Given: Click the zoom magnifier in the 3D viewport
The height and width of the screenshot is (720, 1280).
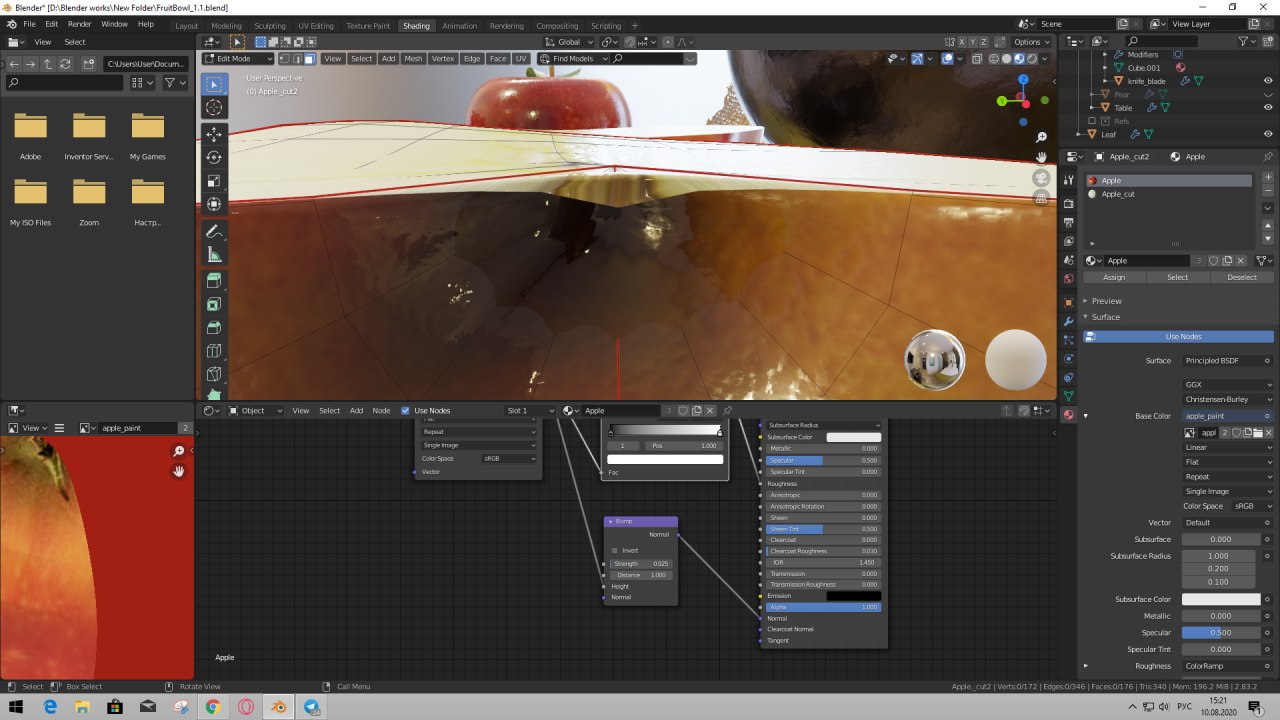Looking at the screenshot, I should point(1041,137).
